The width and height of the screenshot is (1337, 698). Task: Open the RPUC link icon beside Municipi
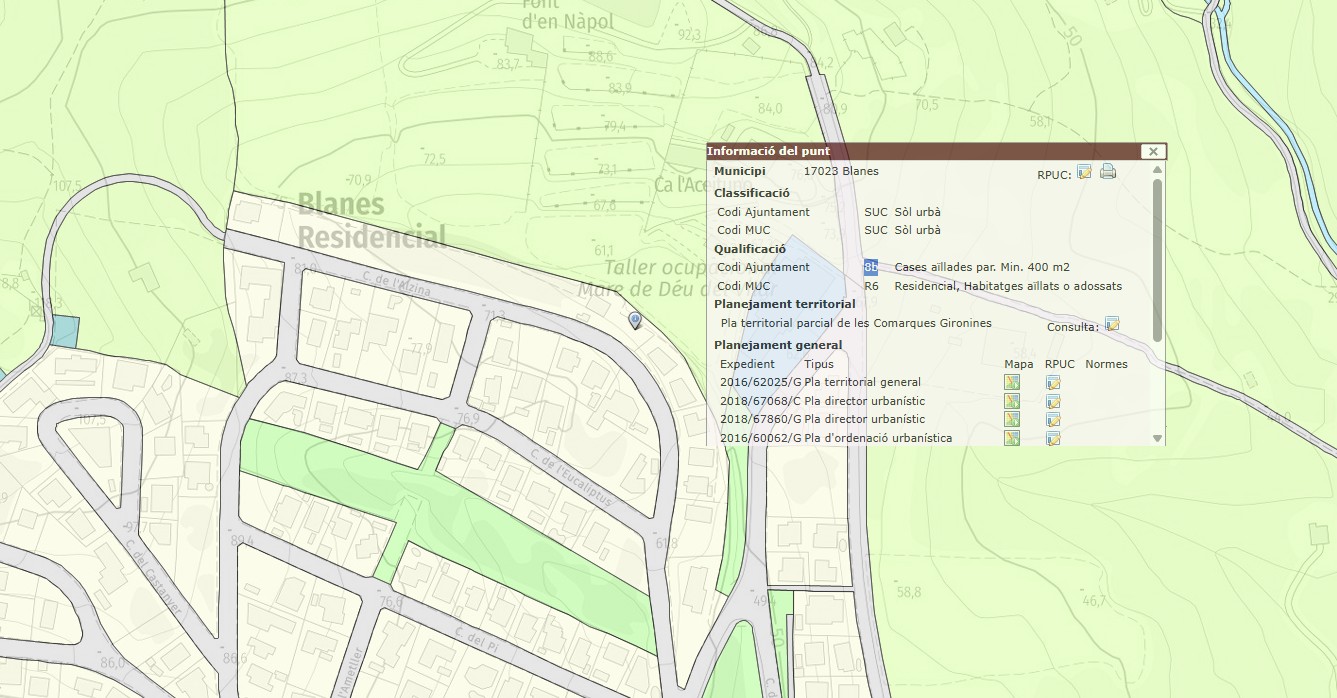tap(1084, 172)
